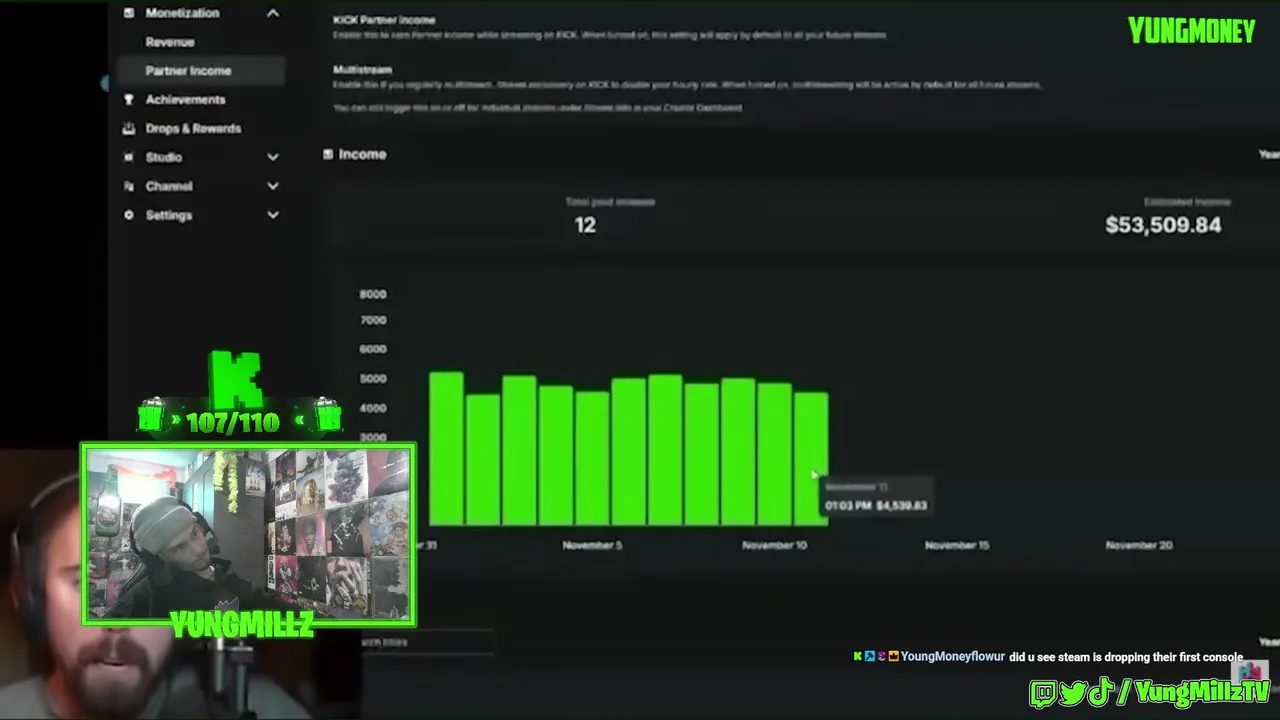Screen dimensions: 1280x720
Task: Click the KICK Partner Income heading
Action: point(384,20)
